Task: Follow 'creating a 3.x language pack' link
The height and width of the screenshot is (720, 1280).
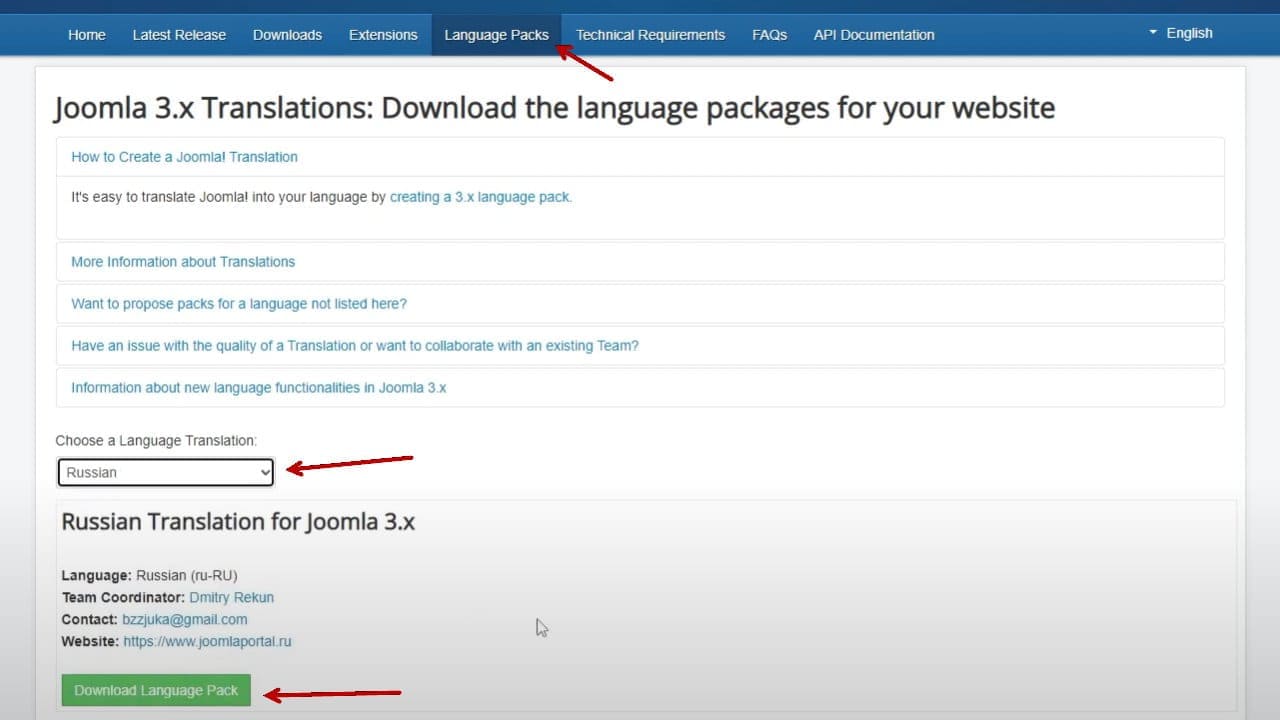Action: 480,197
